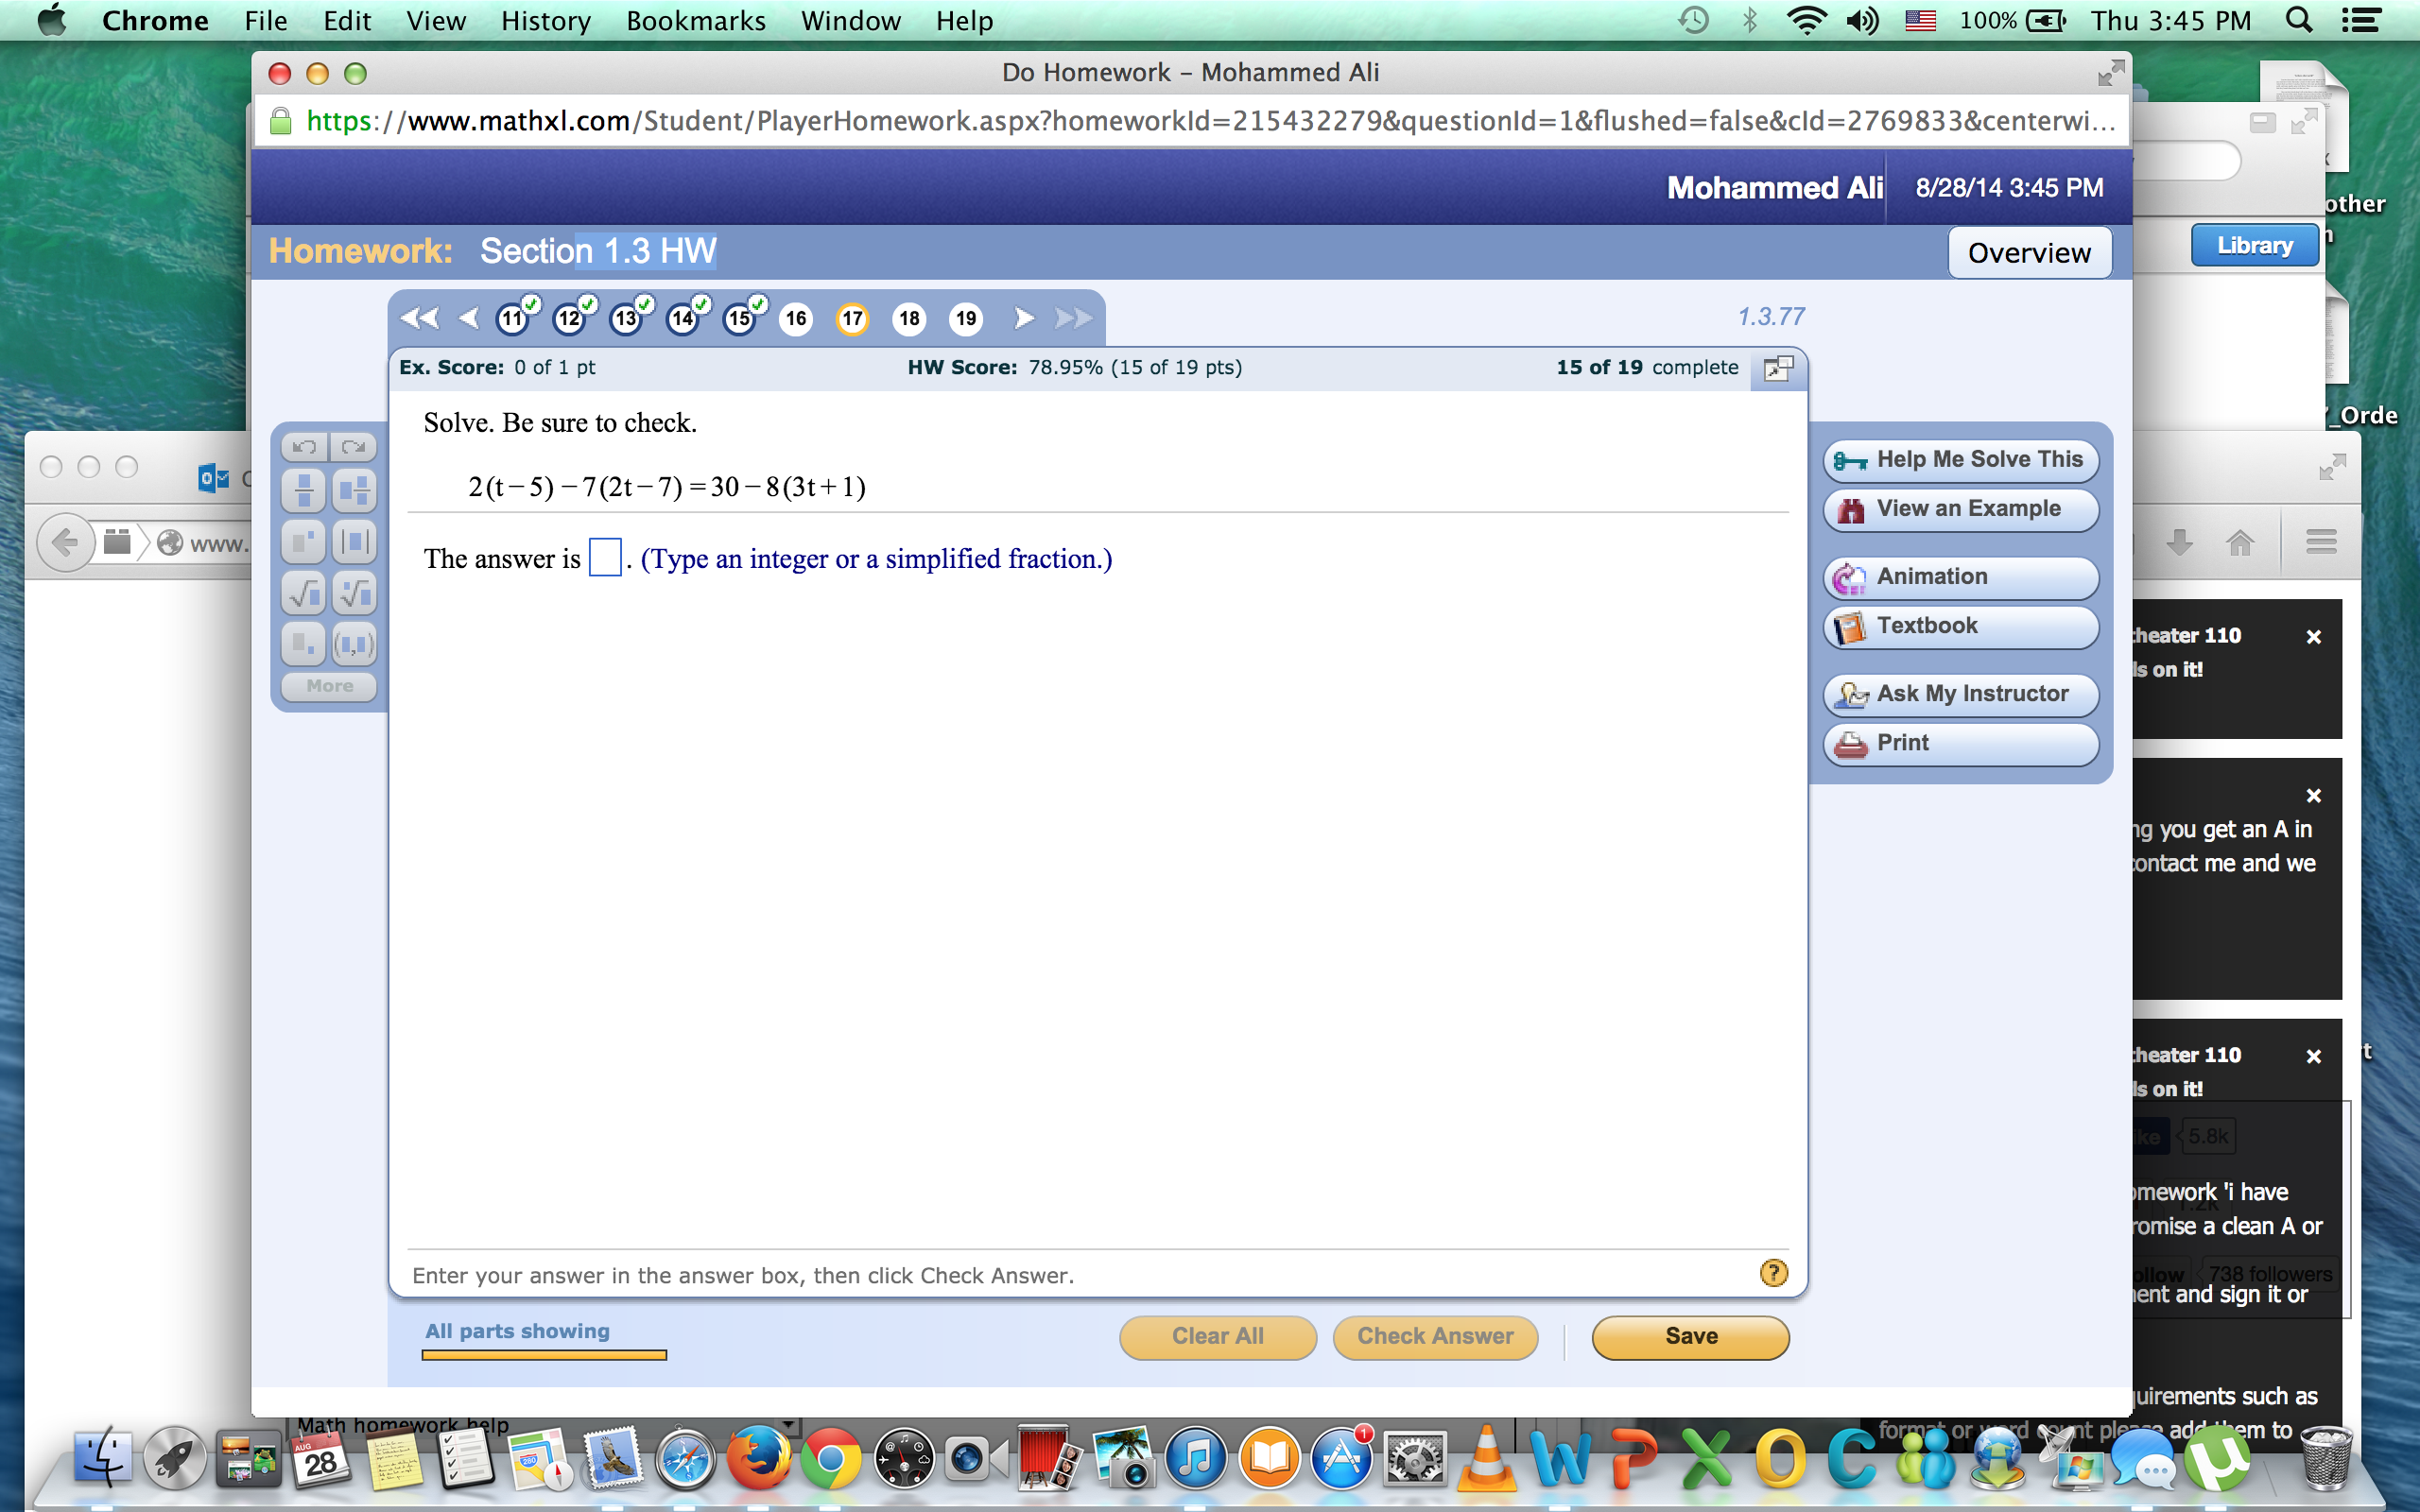
Task: Click back arrow in background browser window
Action: click(65, 543)
